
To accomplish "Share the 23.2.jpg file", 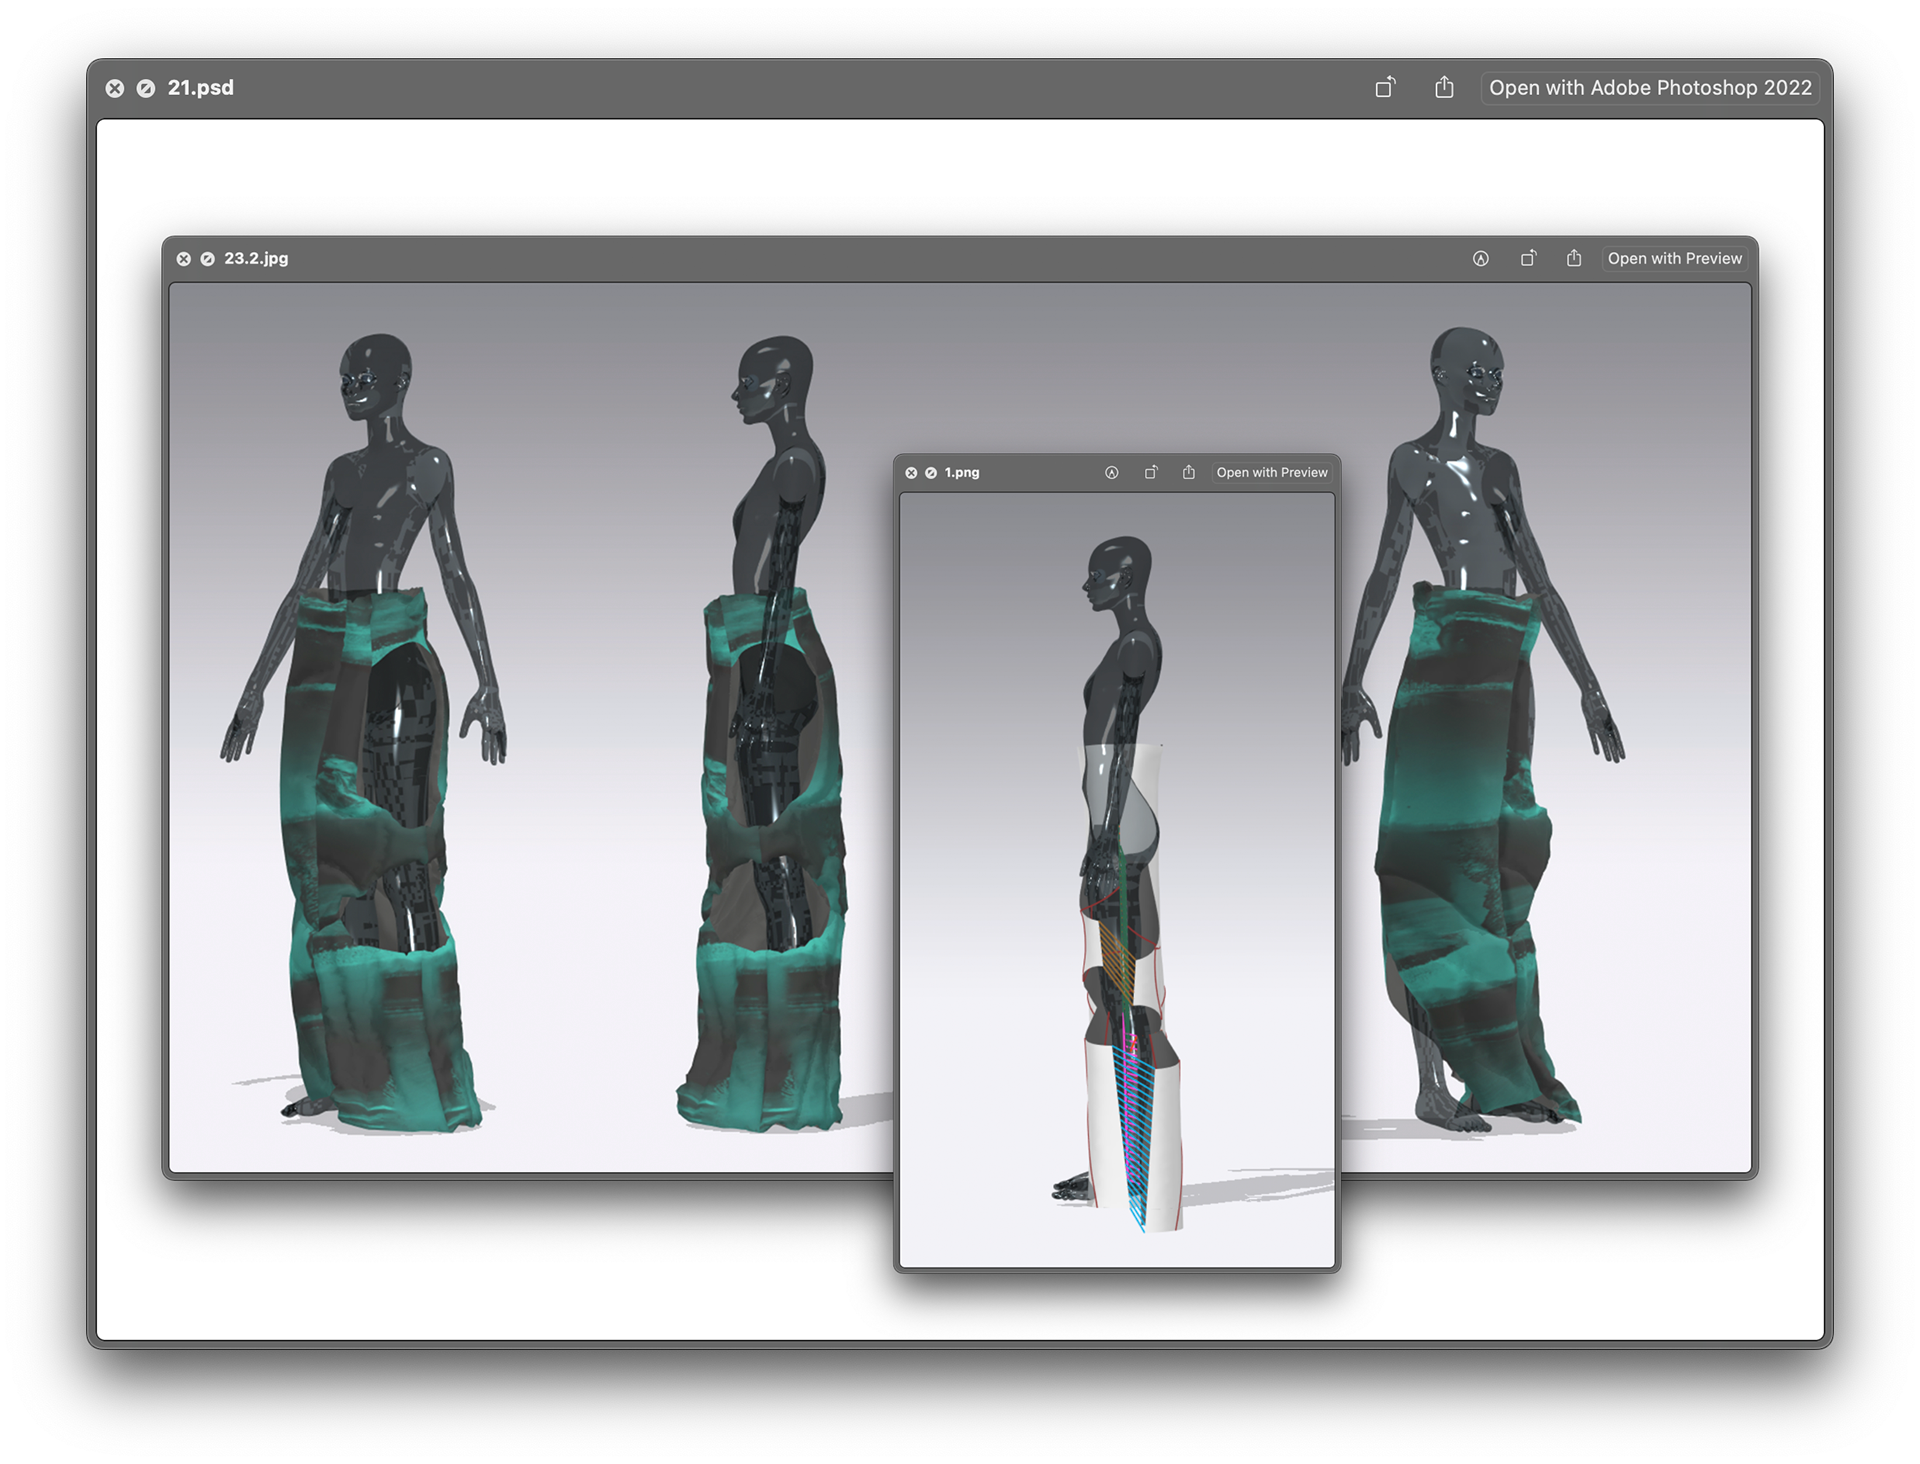I will [x=1574, y=259].
